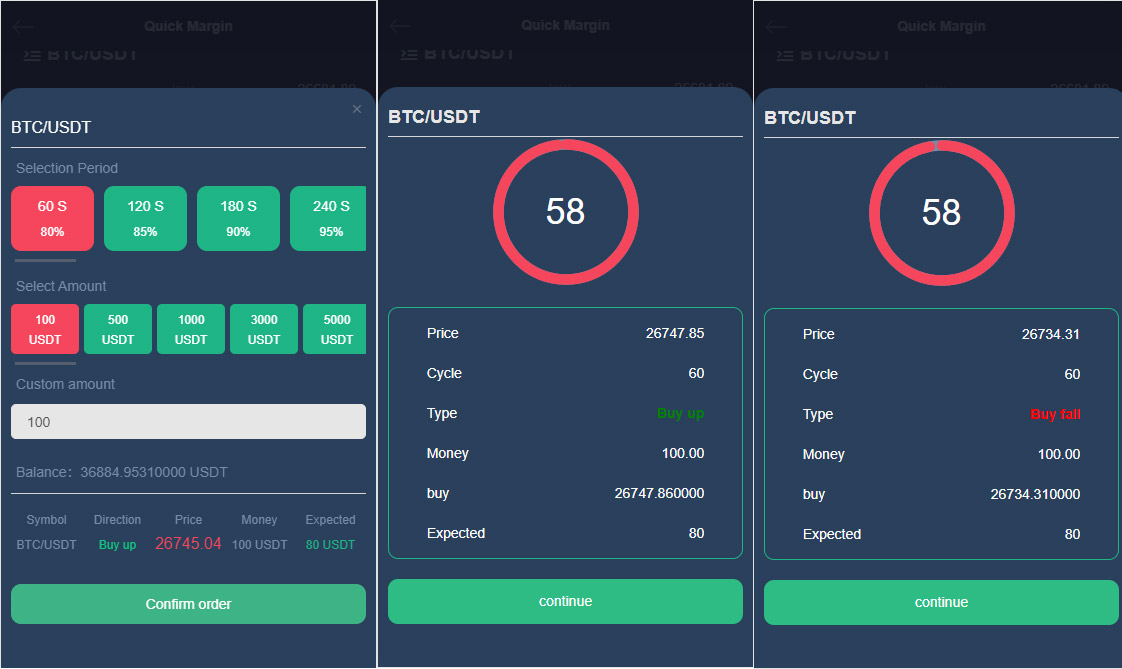The width and height of the screenshot is (1122, 669).
Task: Select the 100 USDT amount
Action: 45,329
